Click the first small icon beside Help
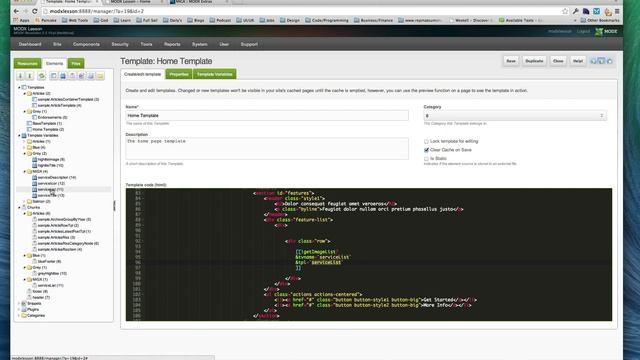640x360 pixels. pyautogui.click(x=593, y=61)
